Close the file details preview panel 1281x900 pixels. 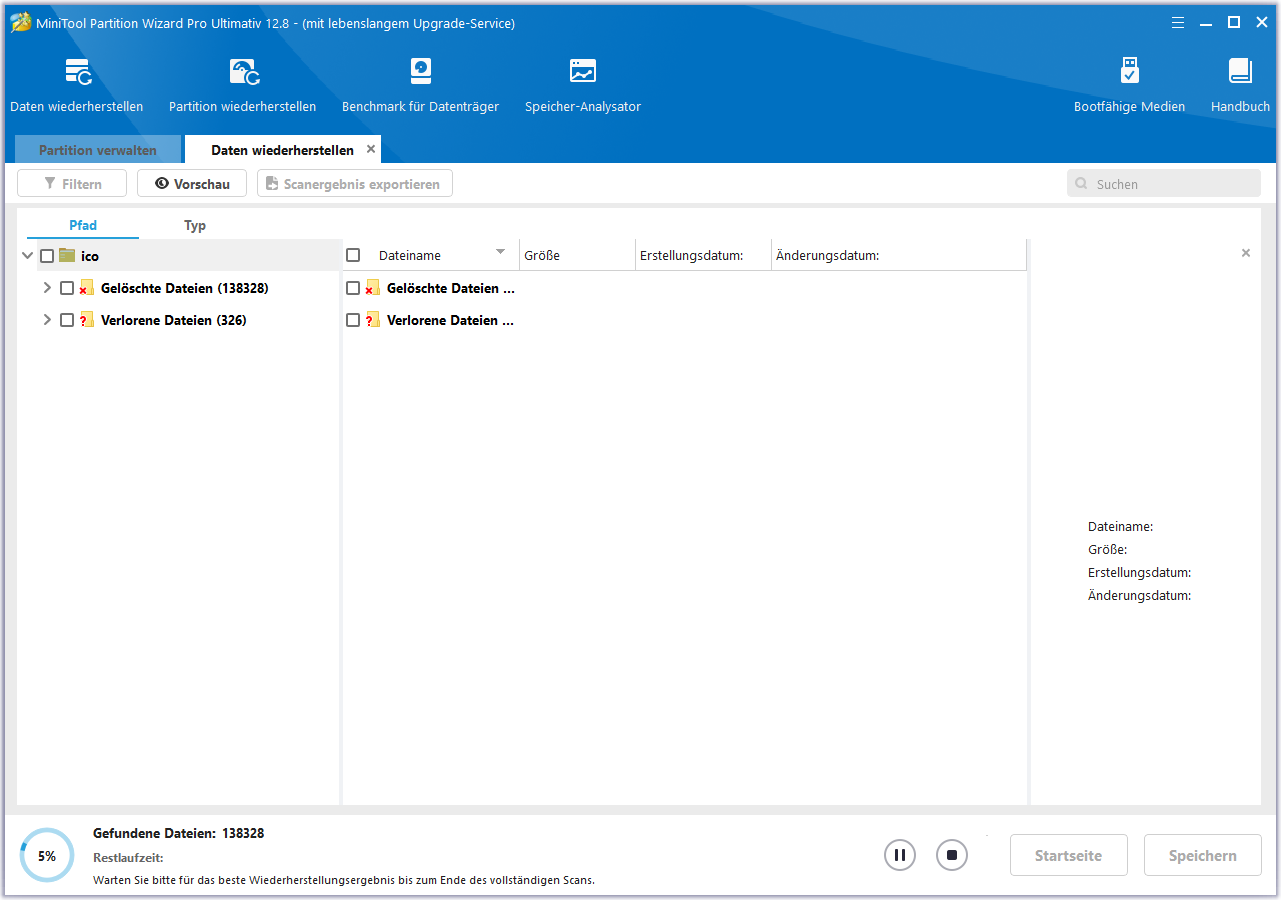[x=1246, y=253]
